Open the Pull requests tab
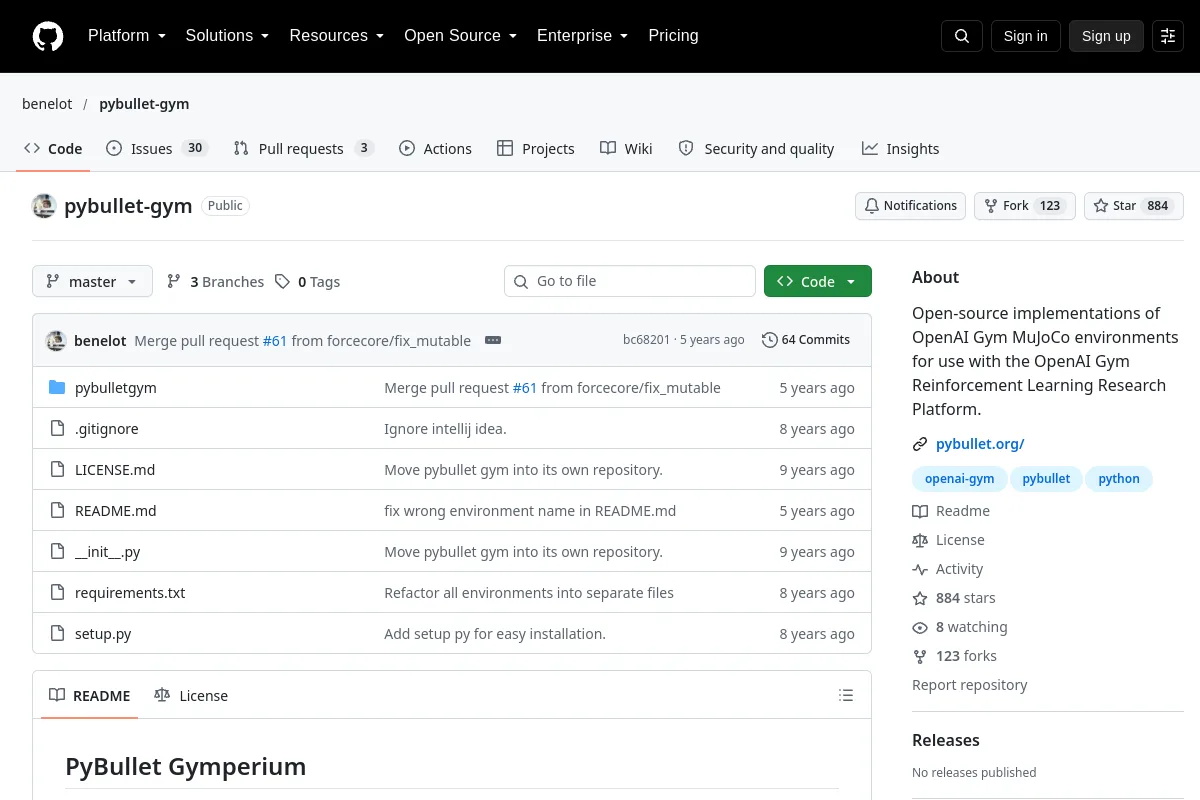Image resolution: width=1200 pixels, height=800 pixels. tap(303, 149)
